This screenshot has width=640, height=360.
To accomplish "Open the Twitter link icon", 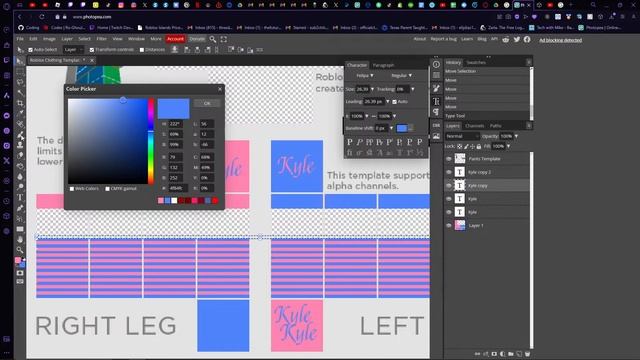I will [x=517, y=39].
